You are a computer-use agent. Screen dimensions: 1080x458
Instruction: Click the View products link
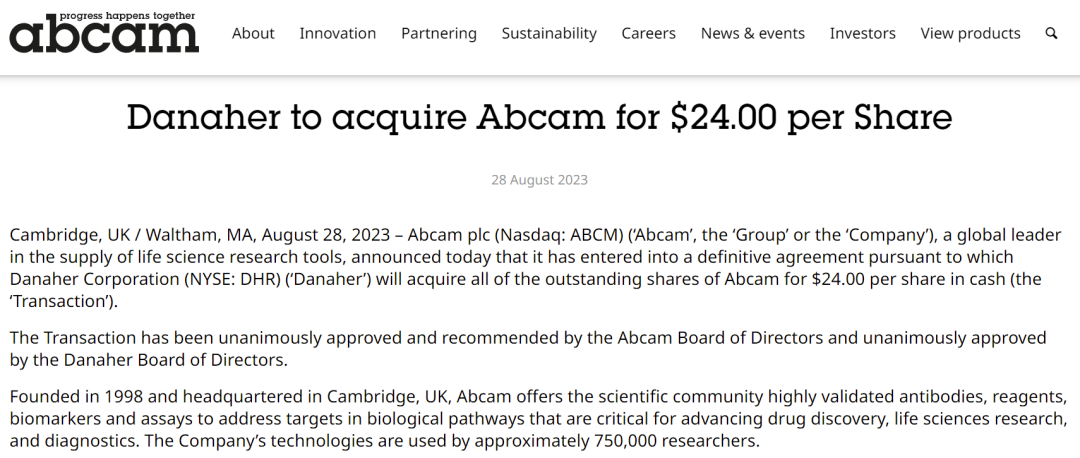[x=971, y=34]
